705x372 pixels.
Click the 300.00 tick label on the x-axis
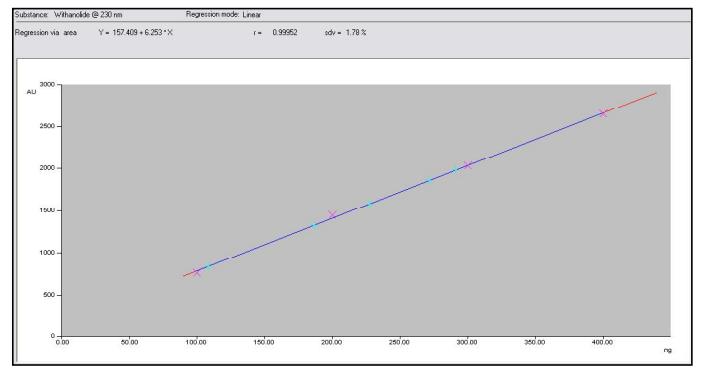[467, 342]
